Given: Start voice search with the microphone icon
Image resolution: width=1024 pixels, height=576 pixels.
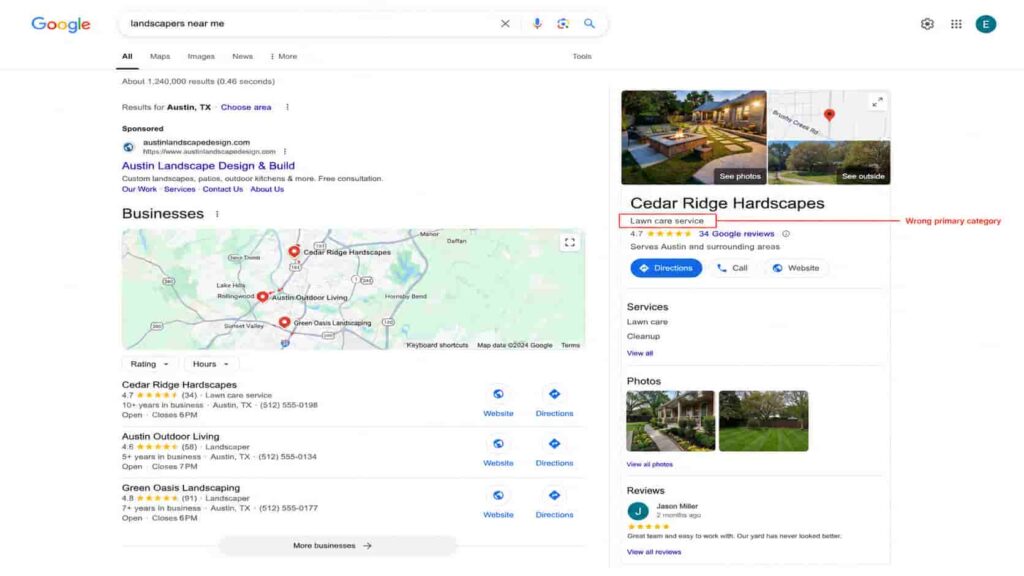Looking at the screenshot, I should pos(537,24).
